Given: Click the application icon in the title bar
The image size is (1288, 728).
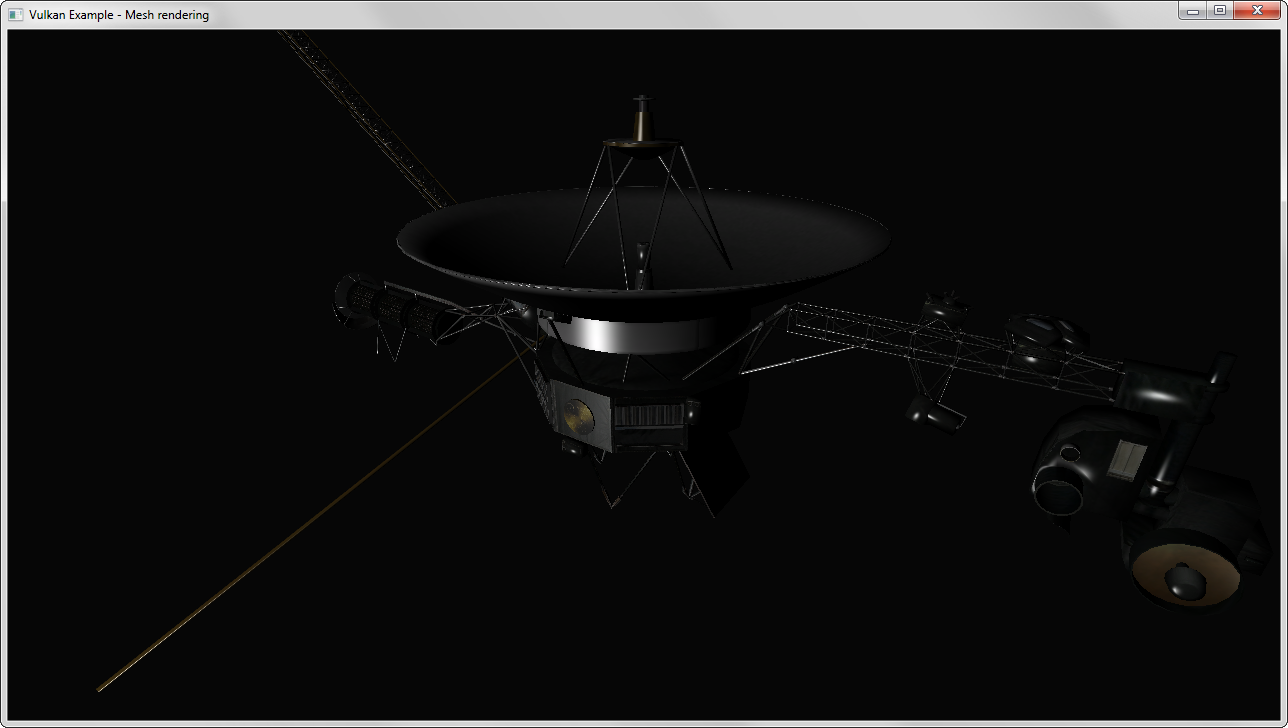Looking at the screenshot, I should (x=15, y=14).
